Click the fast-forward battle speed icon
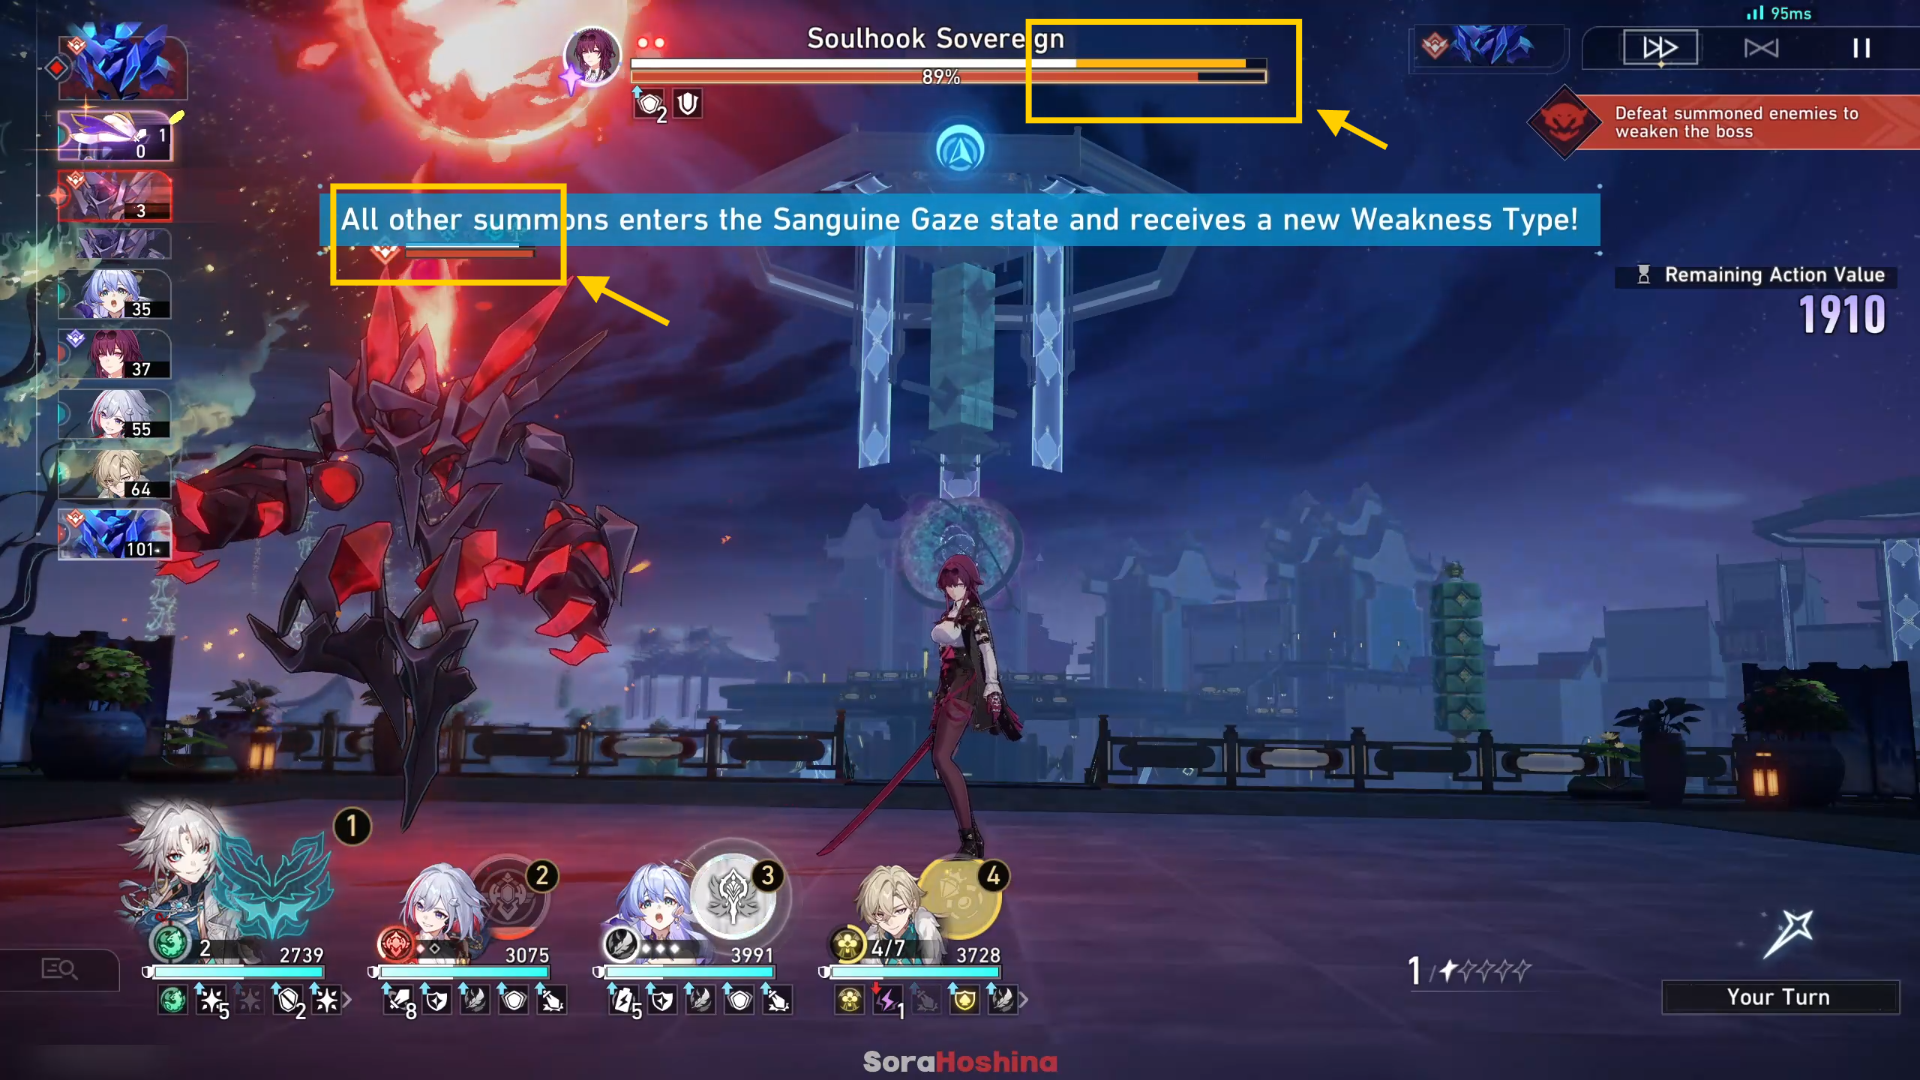This screenshot has width=1920, height=1080. (x=1659, y=47)
